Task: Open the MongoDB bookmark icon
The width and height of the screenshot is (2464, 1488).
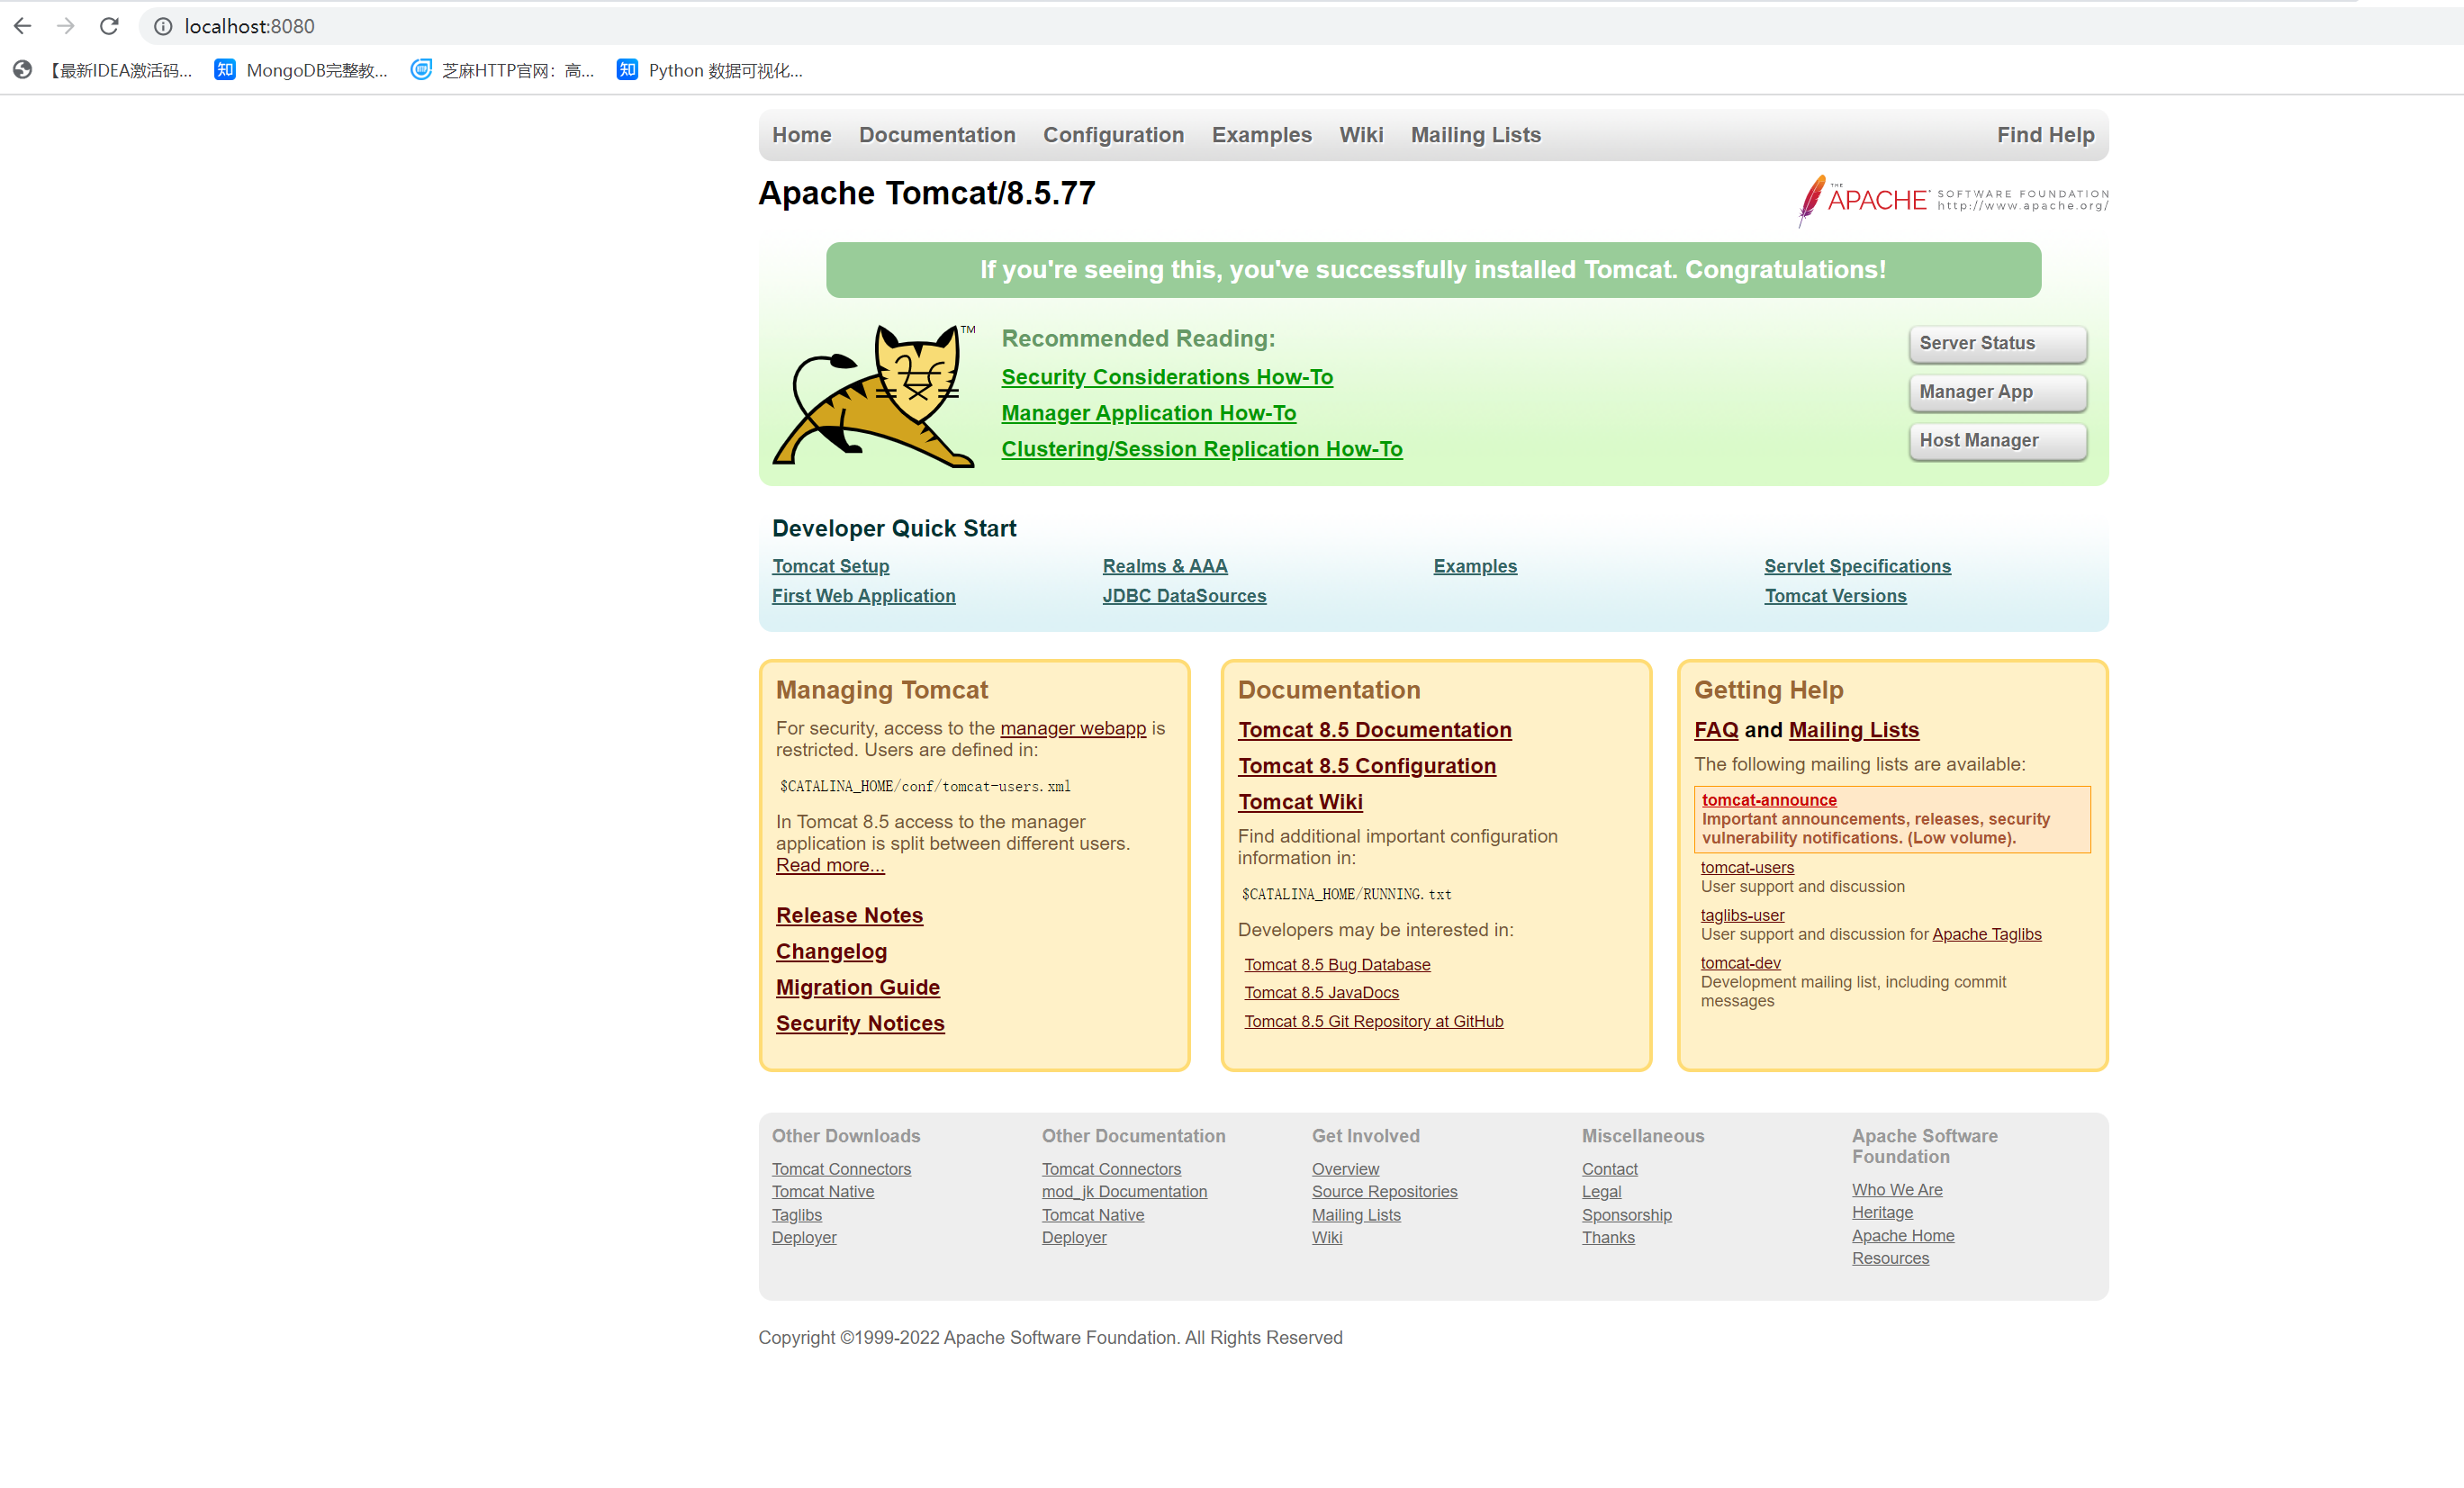Action: pos(225,70)
